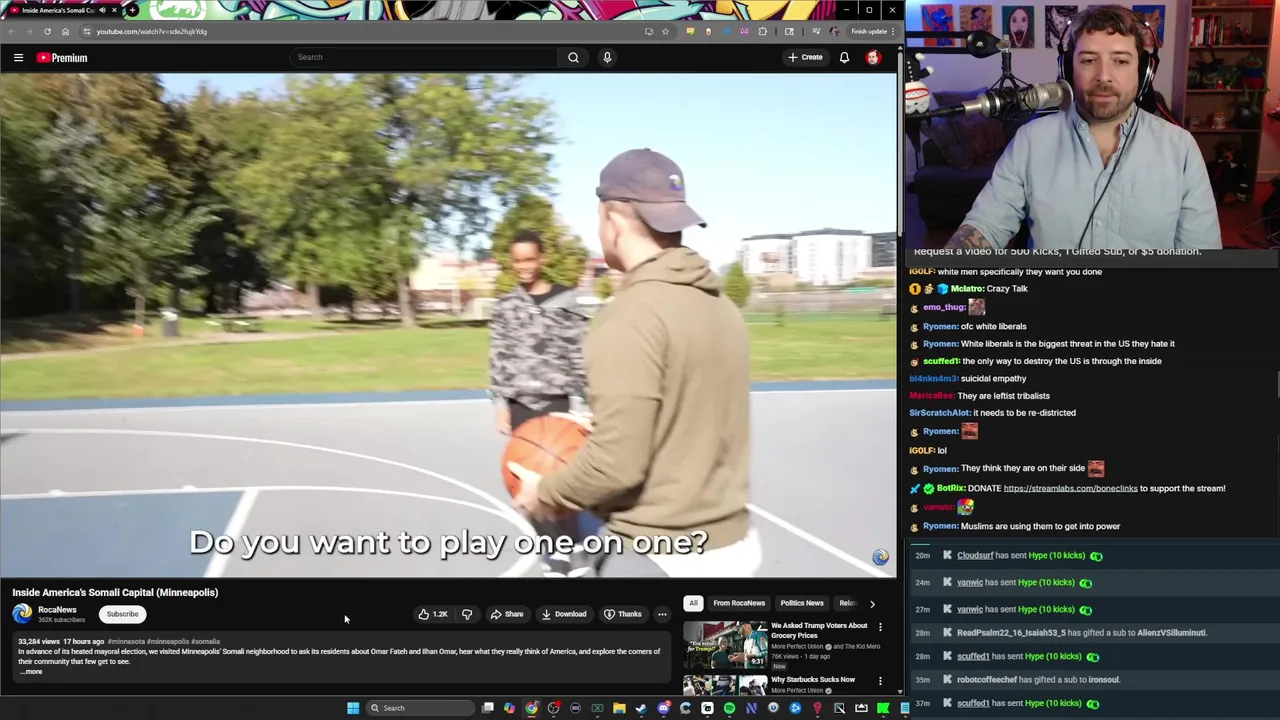Click the browser address bar URL
The height and width of the screenshot is (720, 1280).
pyautogui.click(x=152, y=31)
